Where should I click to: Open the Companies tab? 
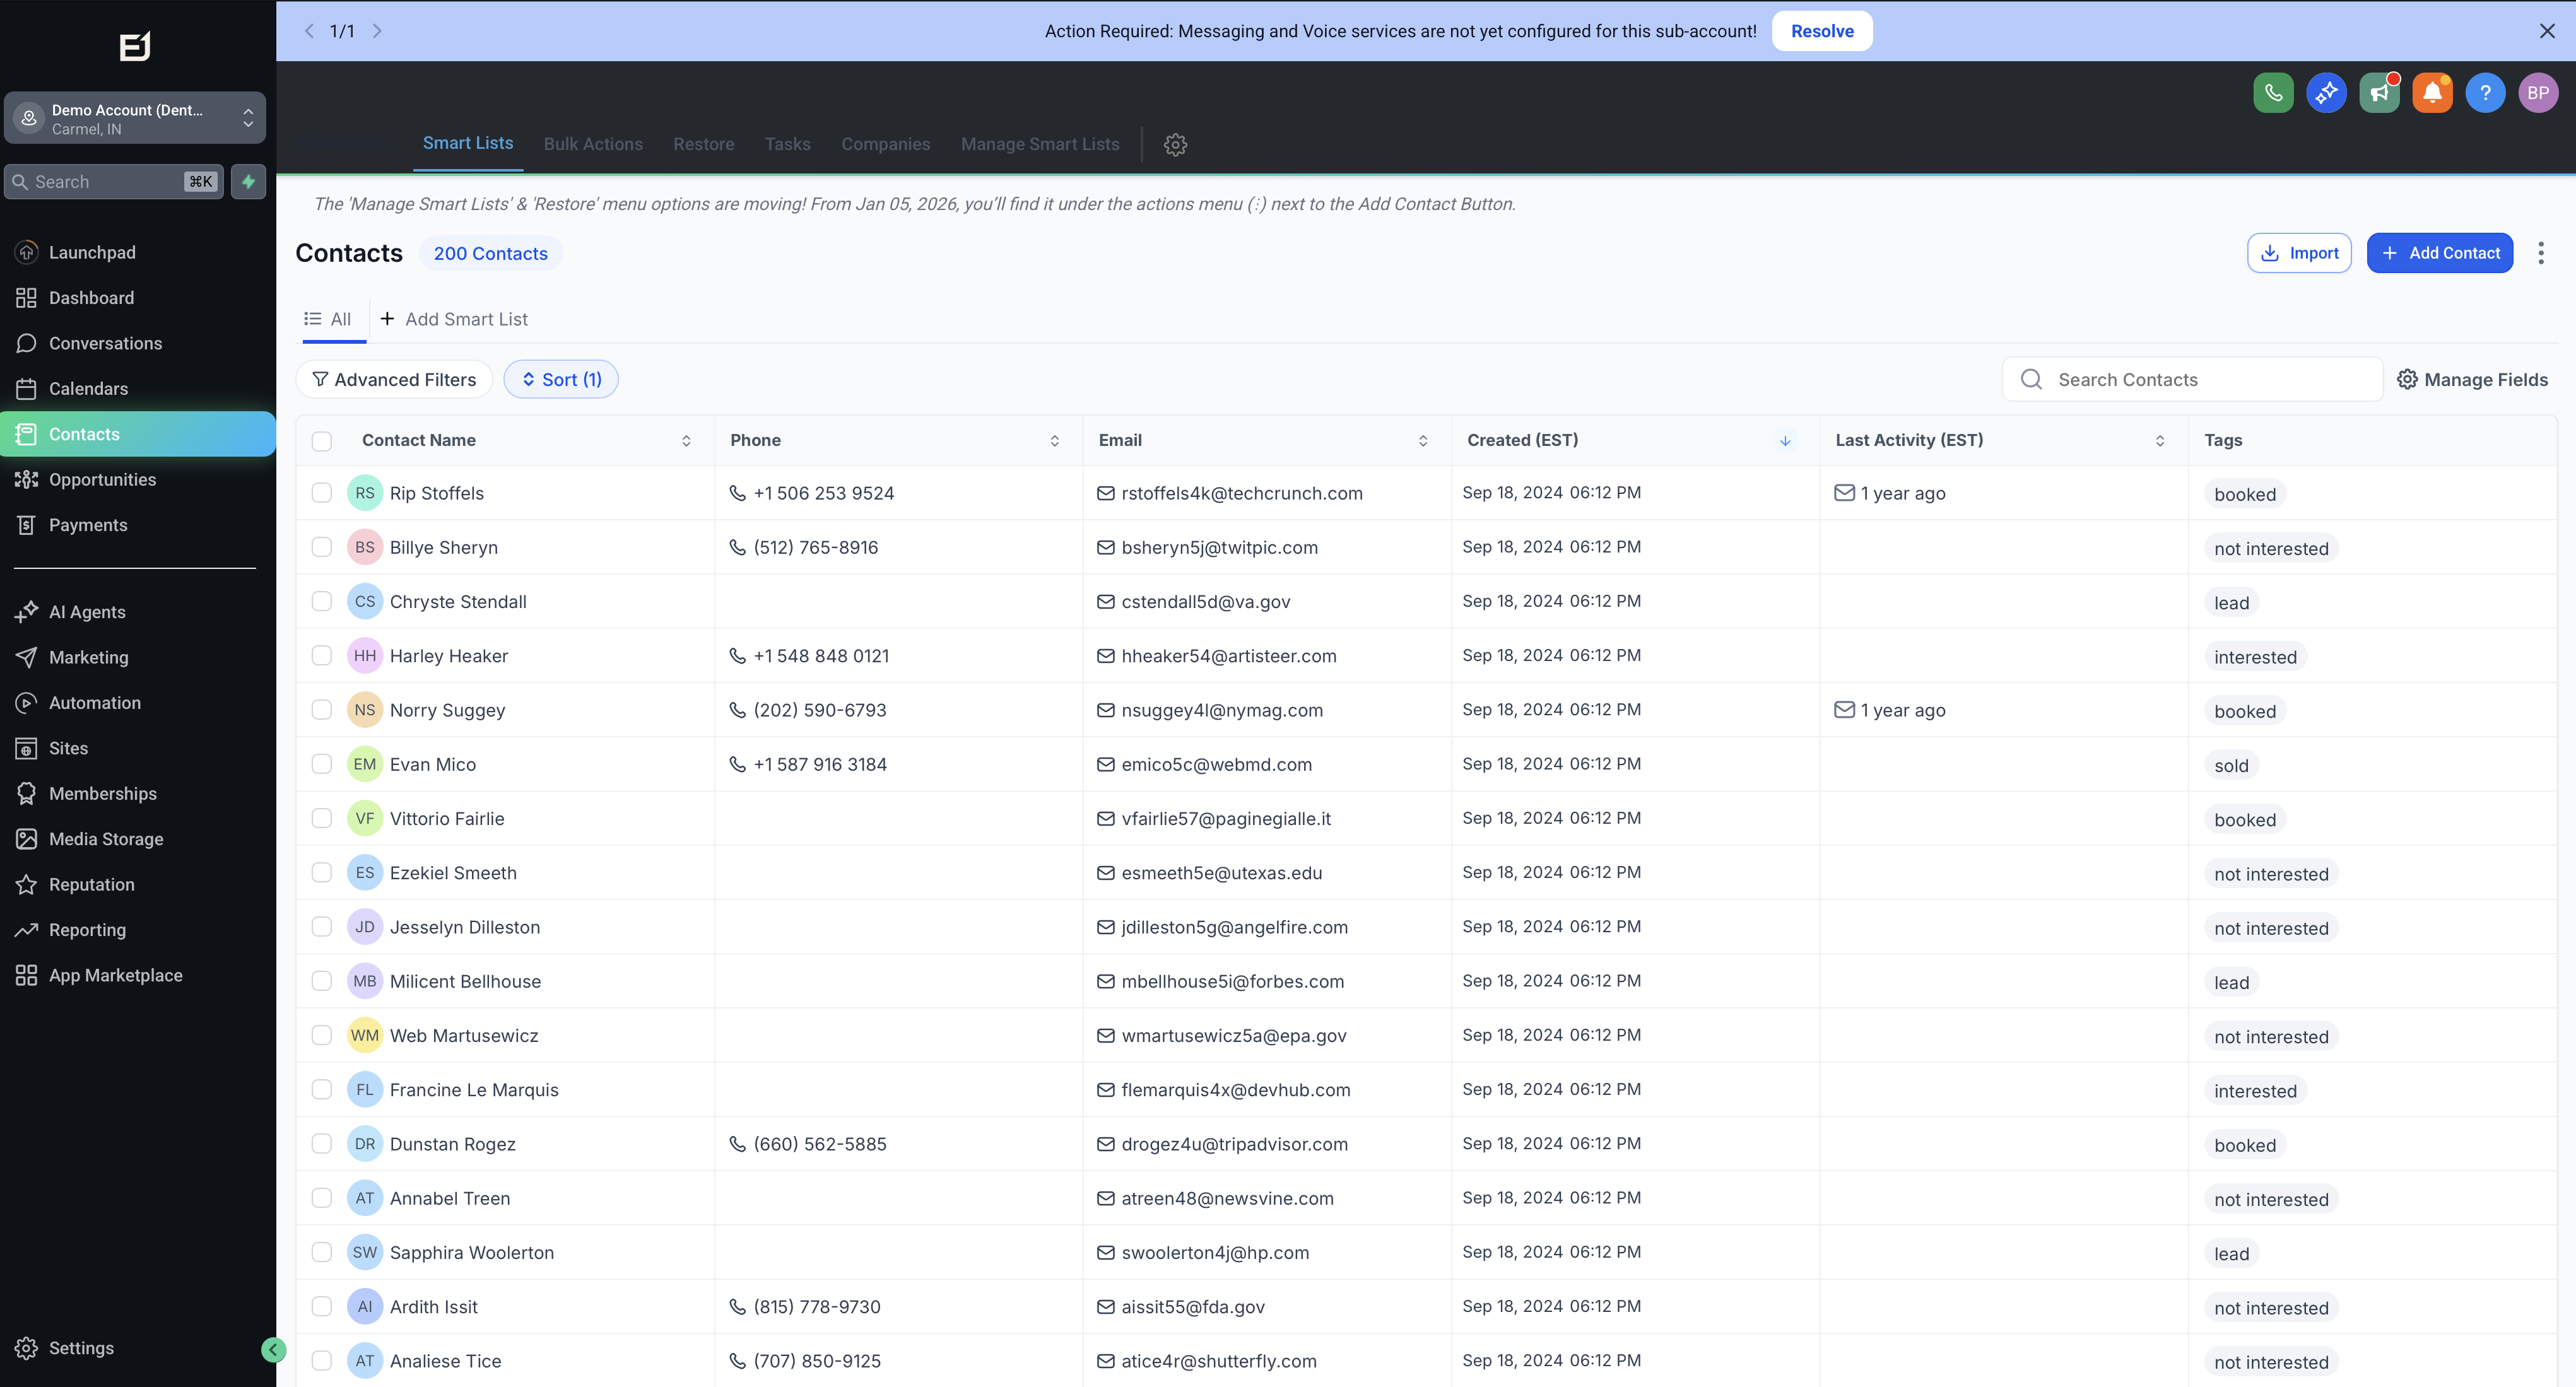coord(886,144)
